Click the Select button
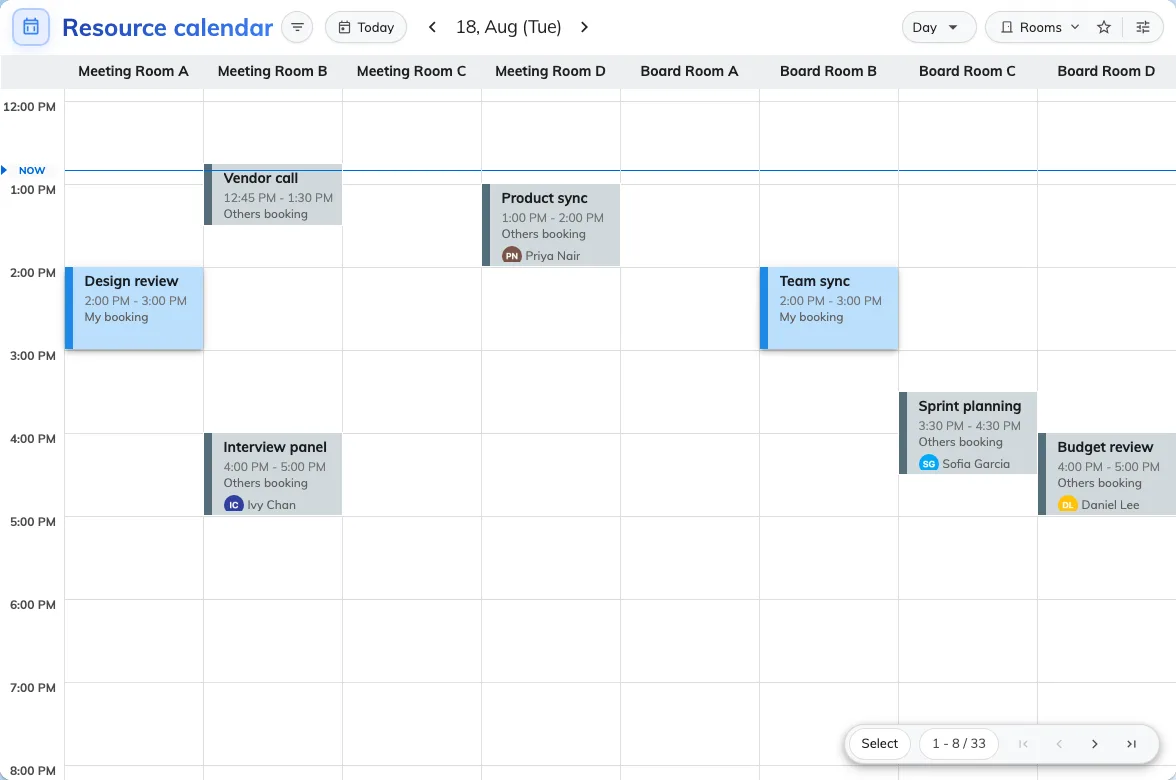 pyautogui.click(x=879, y=743)
